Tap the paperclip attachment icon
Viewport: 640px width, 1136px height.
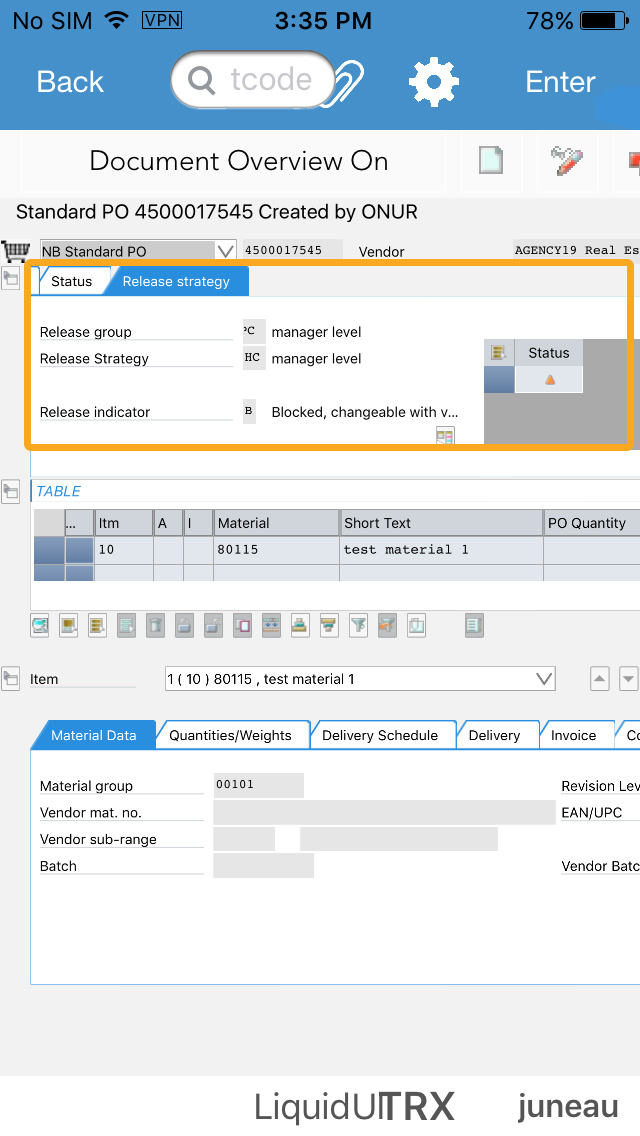348,82
